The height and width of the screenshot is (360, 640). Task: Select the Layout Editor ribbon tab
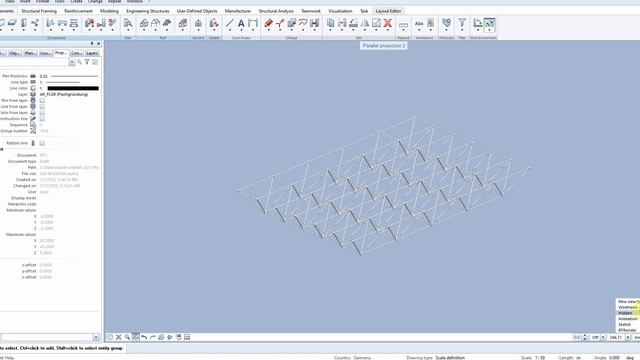388,11
